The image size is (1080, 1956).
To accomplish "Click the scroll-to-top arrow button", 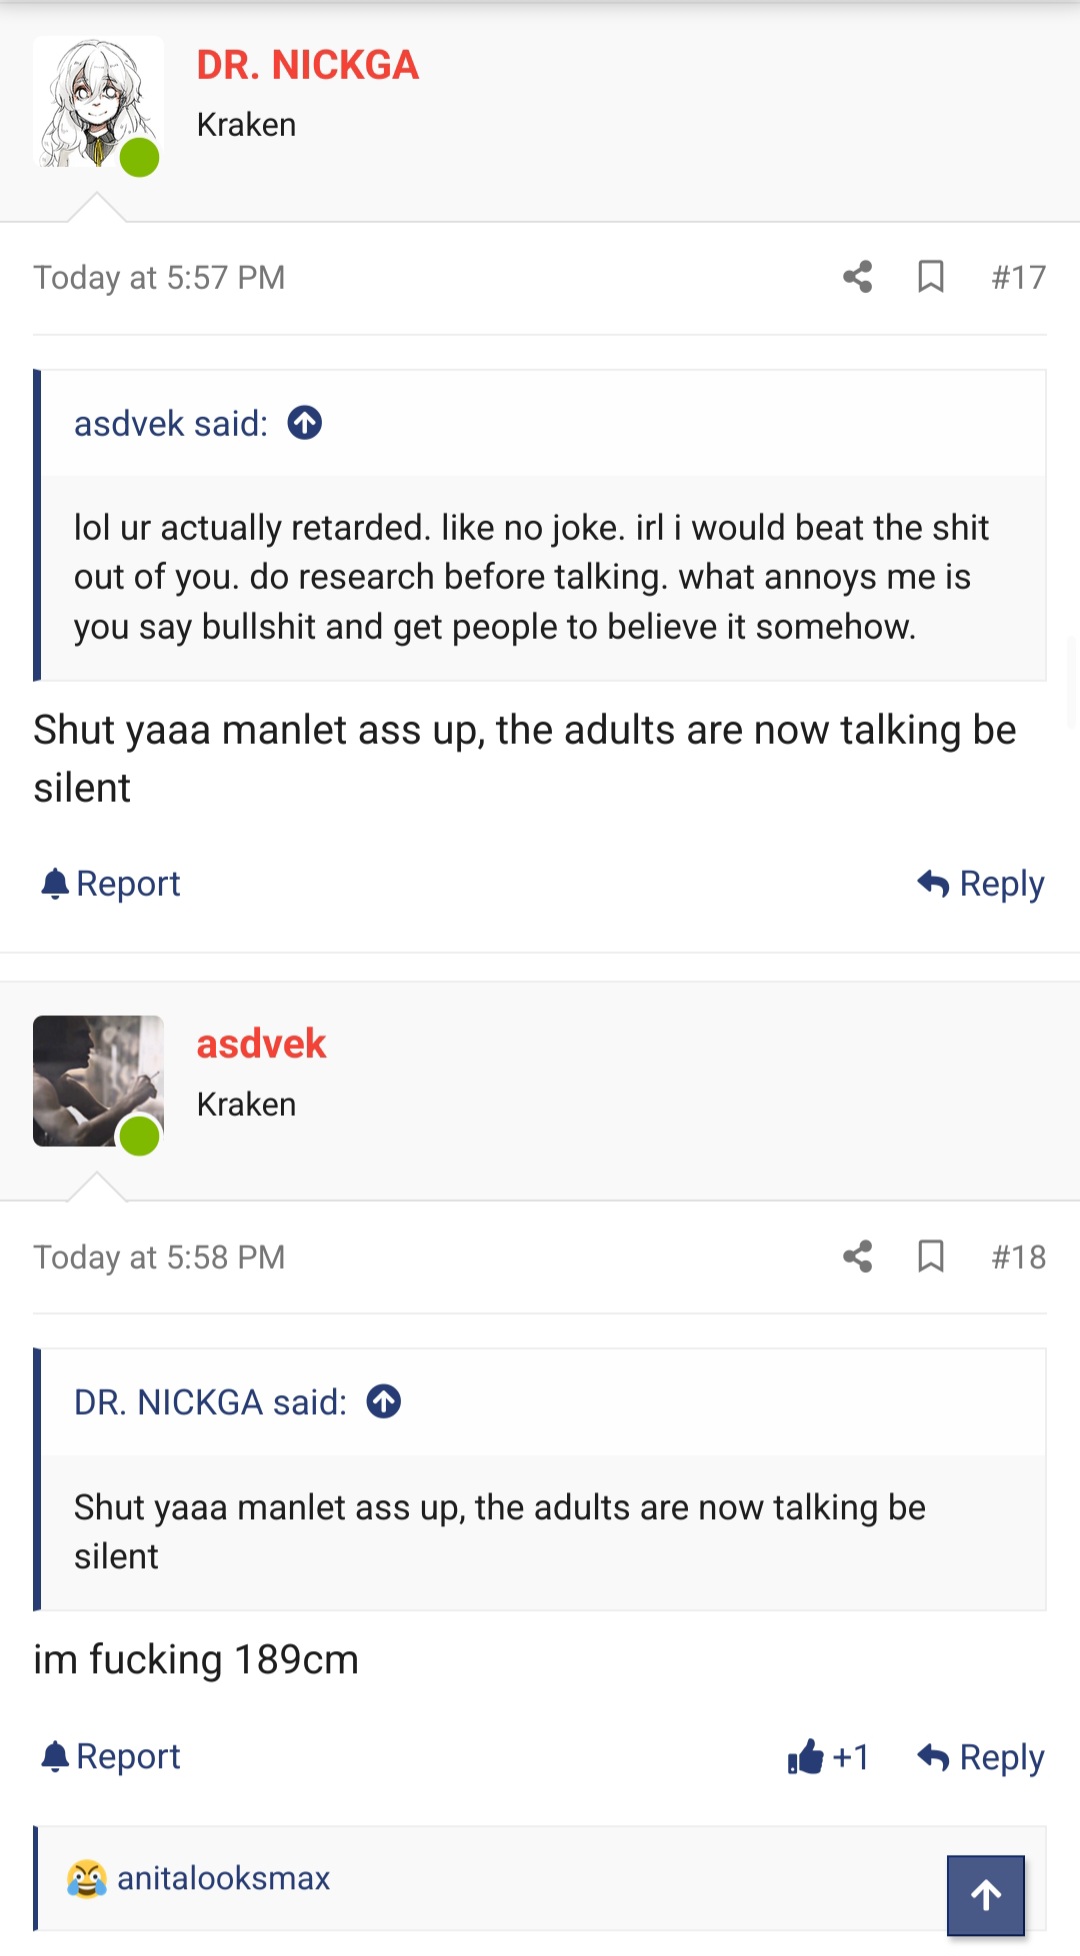I will pos(985,1895).
